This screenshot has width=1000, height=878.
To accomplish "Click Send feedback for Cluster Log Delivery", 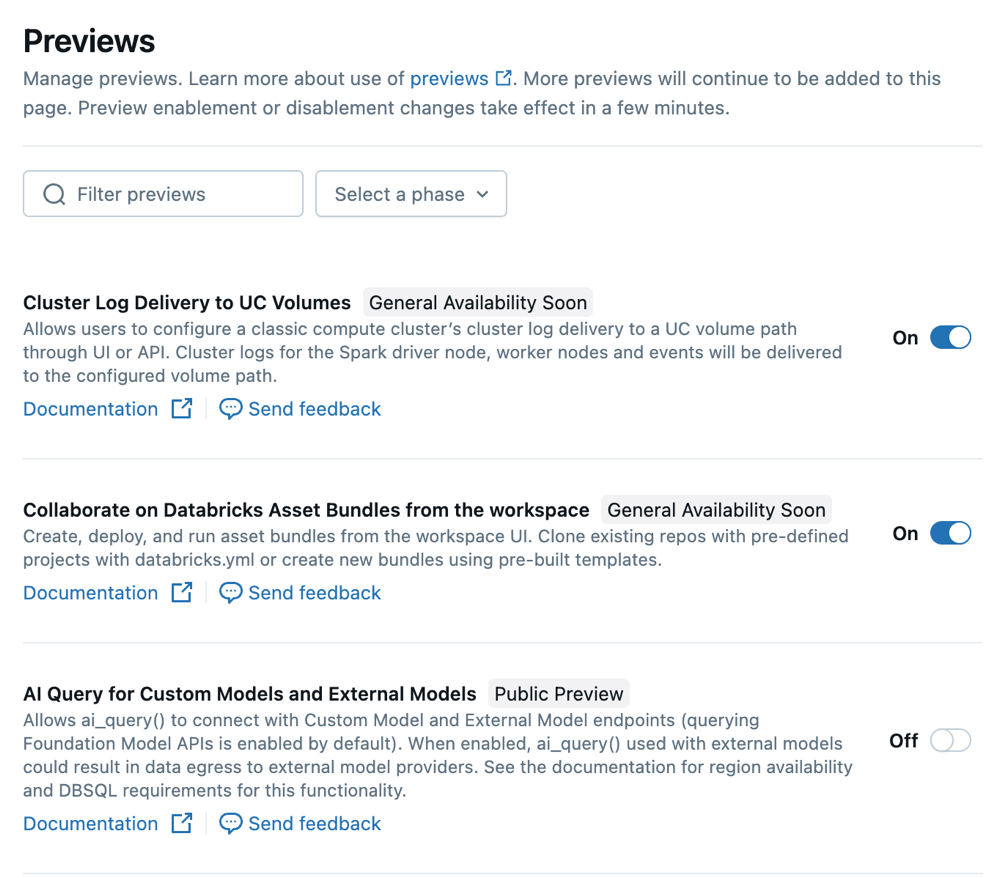I will 310,408.
